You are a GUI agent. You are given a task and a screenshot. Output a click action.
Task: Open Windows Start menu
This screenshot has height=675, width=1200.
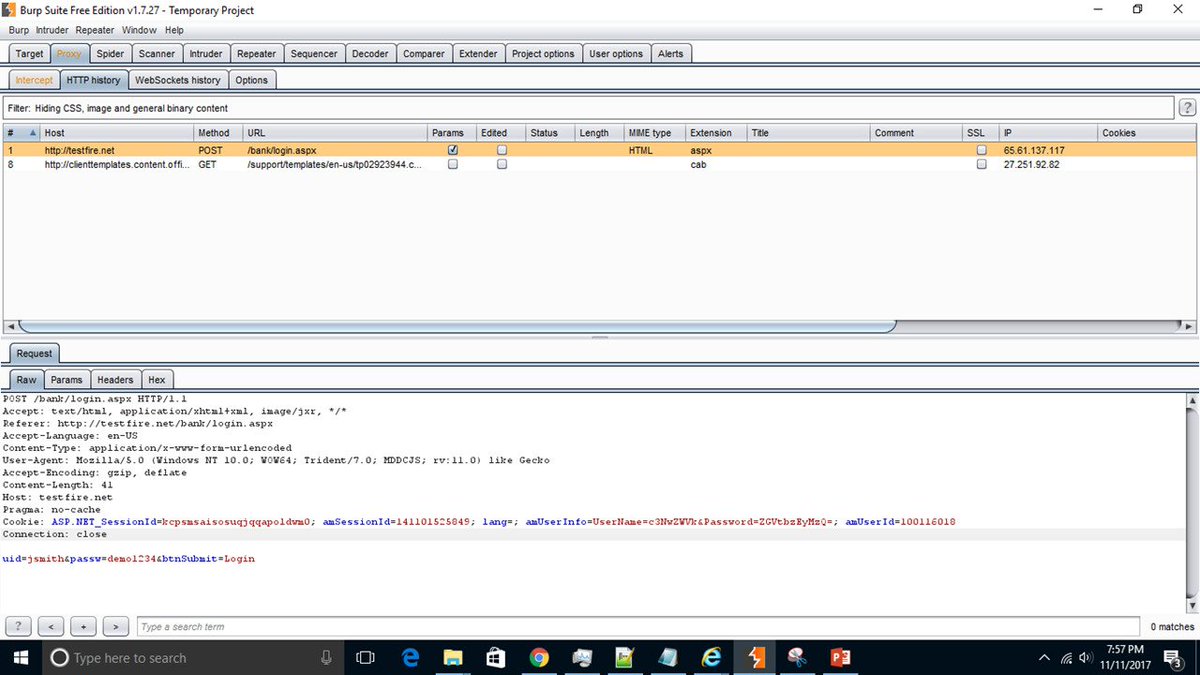[19, 657]
